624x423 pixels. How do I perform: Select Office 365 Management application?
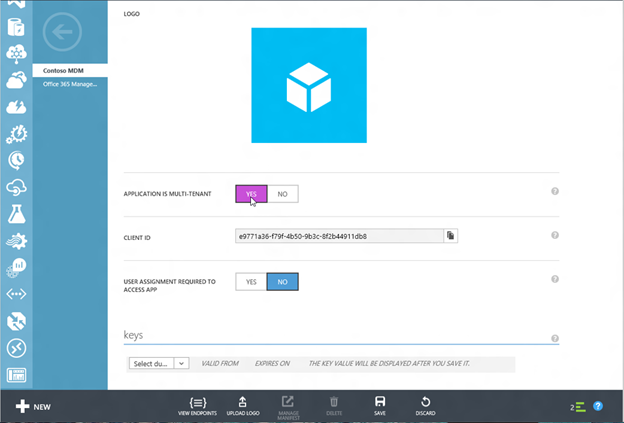click(71, 84)
